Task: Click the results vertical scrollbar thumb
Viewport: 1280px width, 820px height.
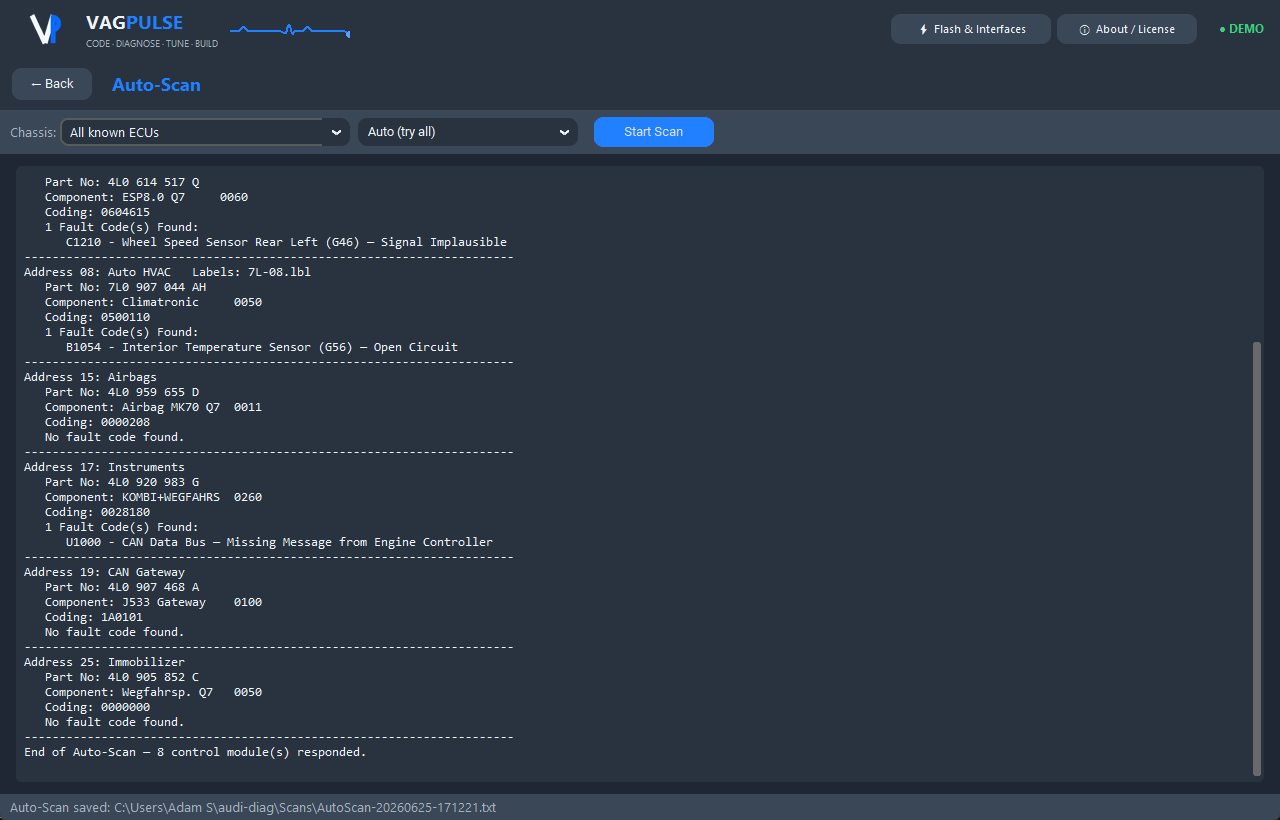Action: [1257, 558]
